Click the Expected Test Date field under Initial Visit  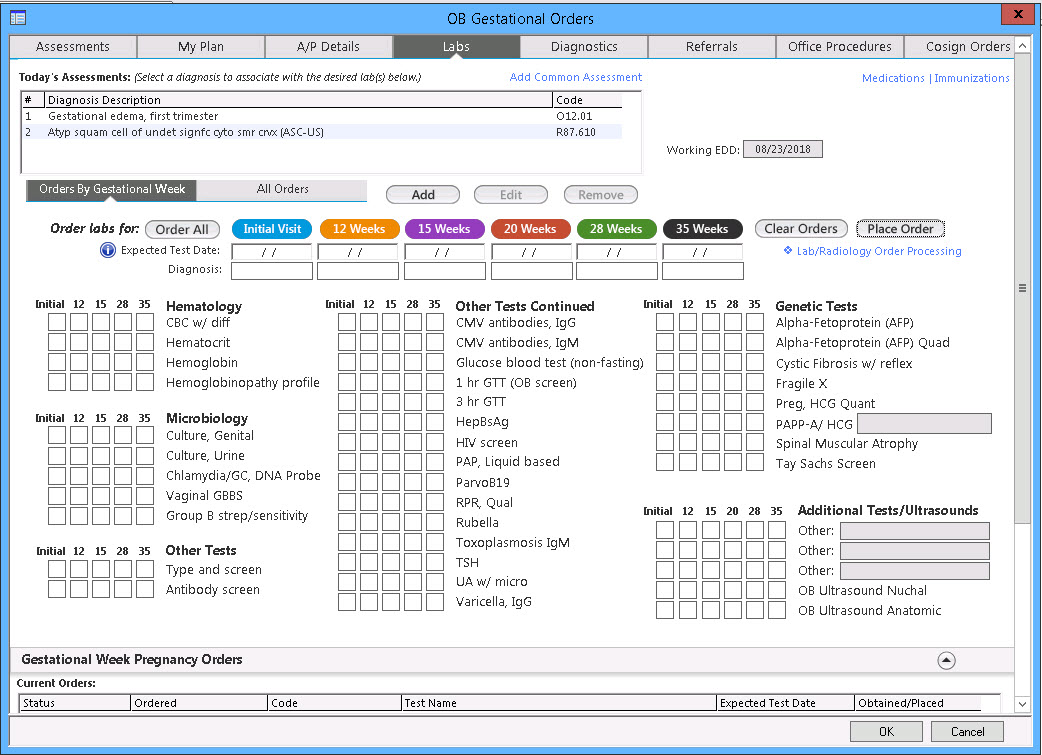click(x=272, y=252)
